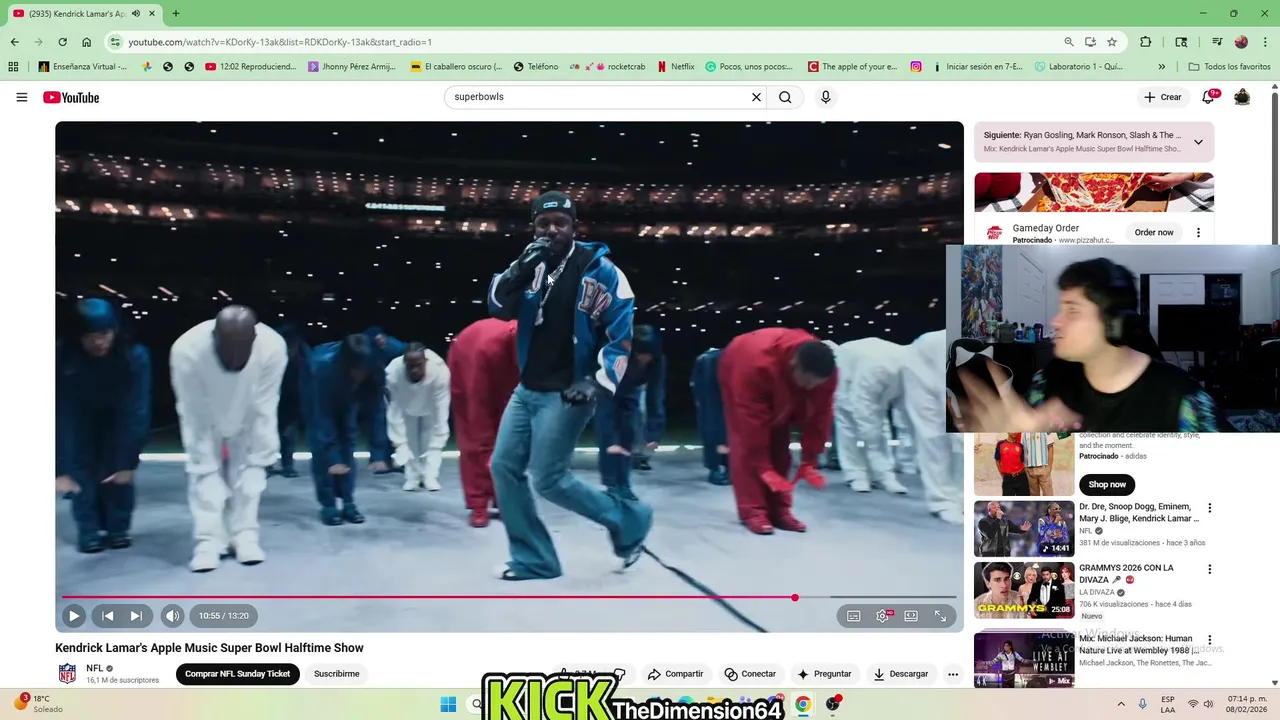Image resolution: width=1280 pixels, height=720 pixels.
Task: Open Chrome apps grid icon
Action: click(x=13, y=67)
